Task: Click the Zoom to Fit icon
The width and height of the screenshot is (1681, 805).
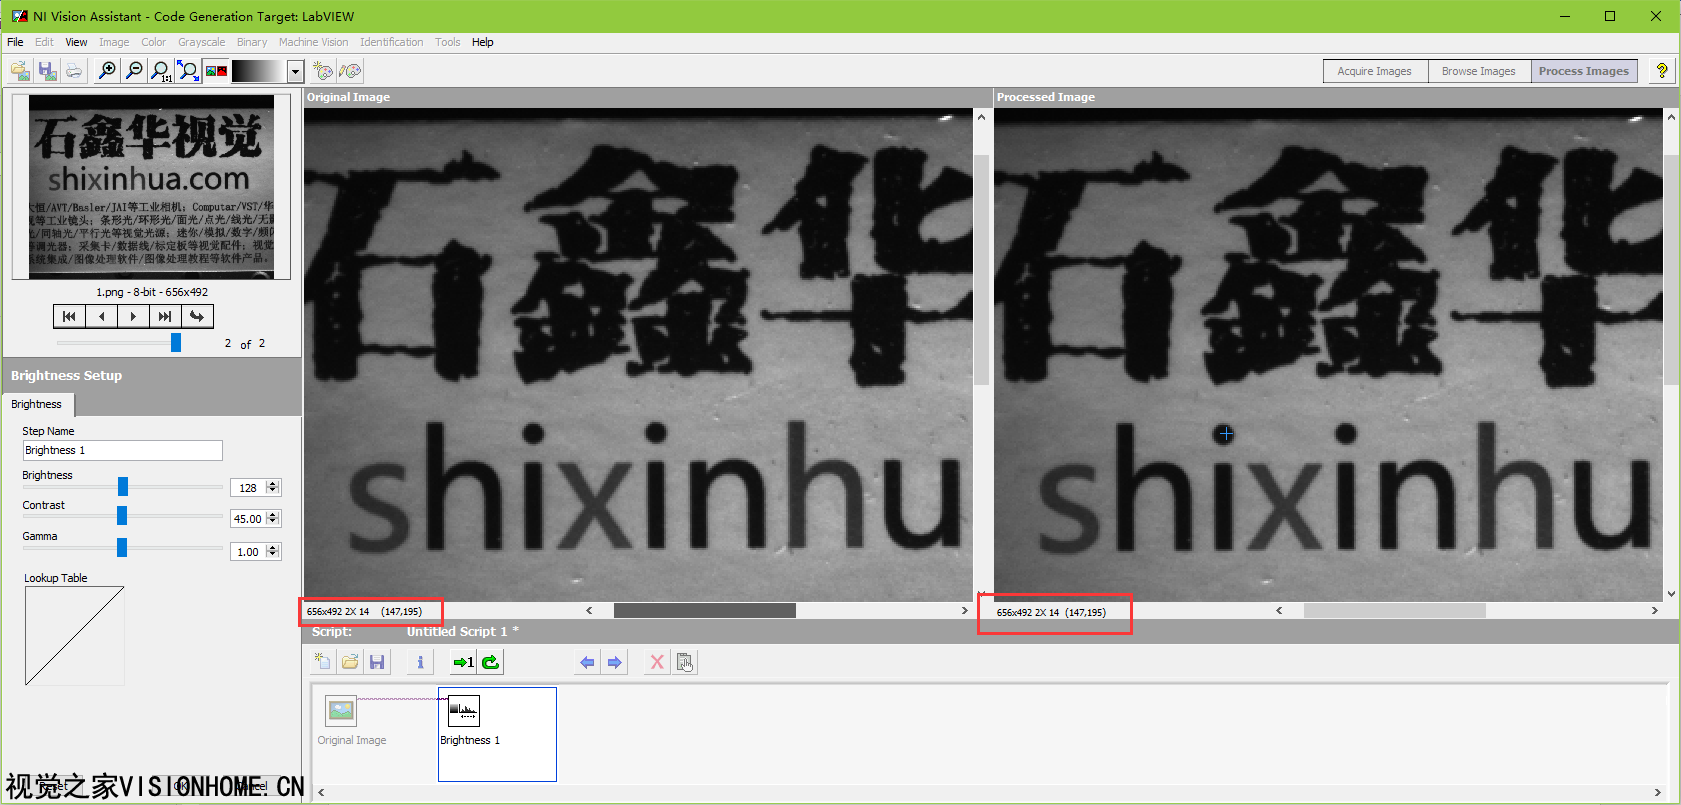Action: pyautogui.click(x=188, y=70)
